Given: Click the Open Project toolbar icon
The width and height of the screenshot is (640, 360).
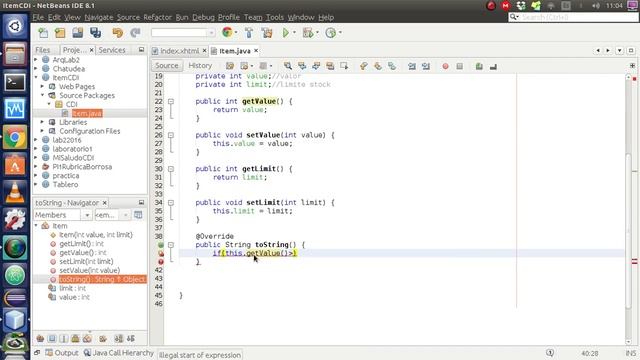Looking at the screenshot, I should (x=78, y=33).
